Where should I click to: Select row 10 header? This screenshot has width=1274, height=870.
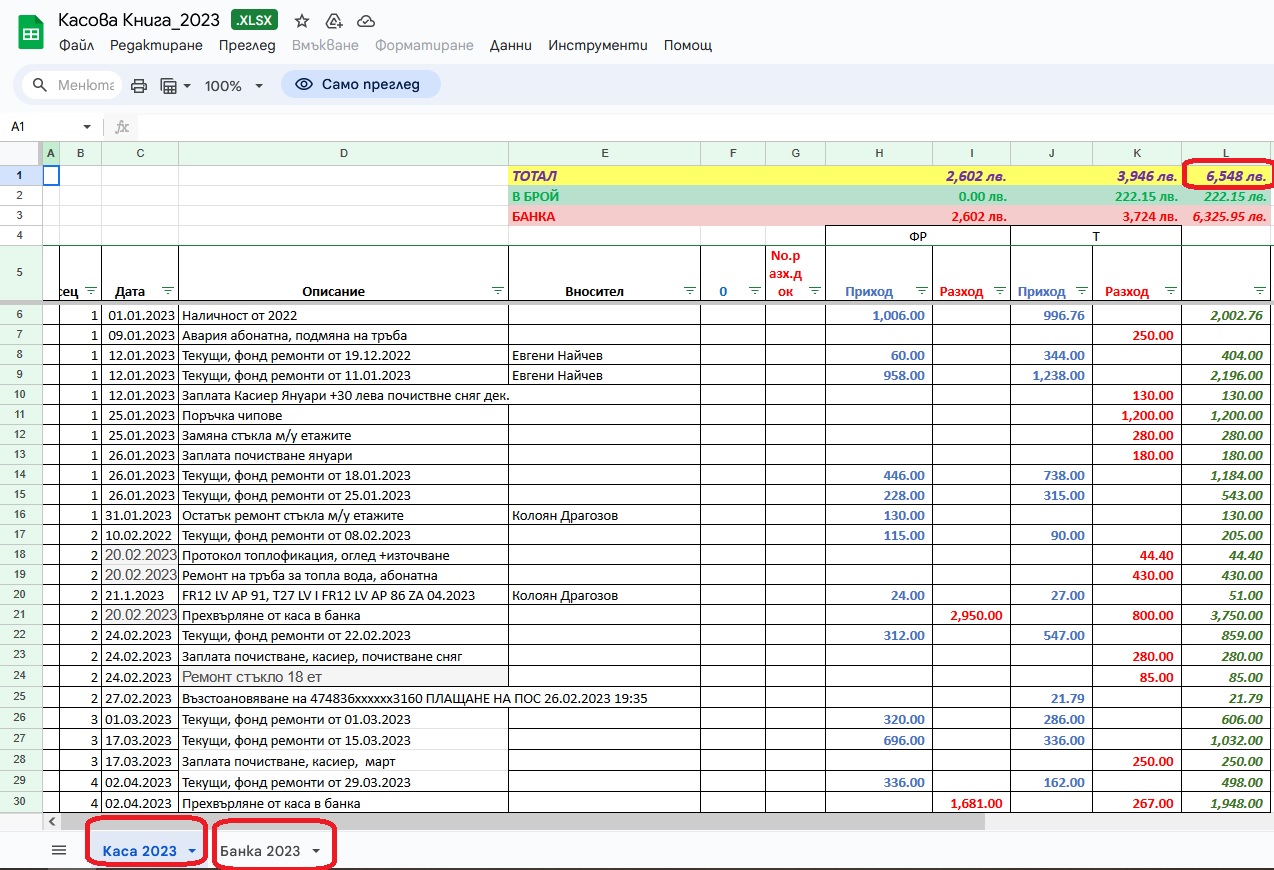coord(21,395)
